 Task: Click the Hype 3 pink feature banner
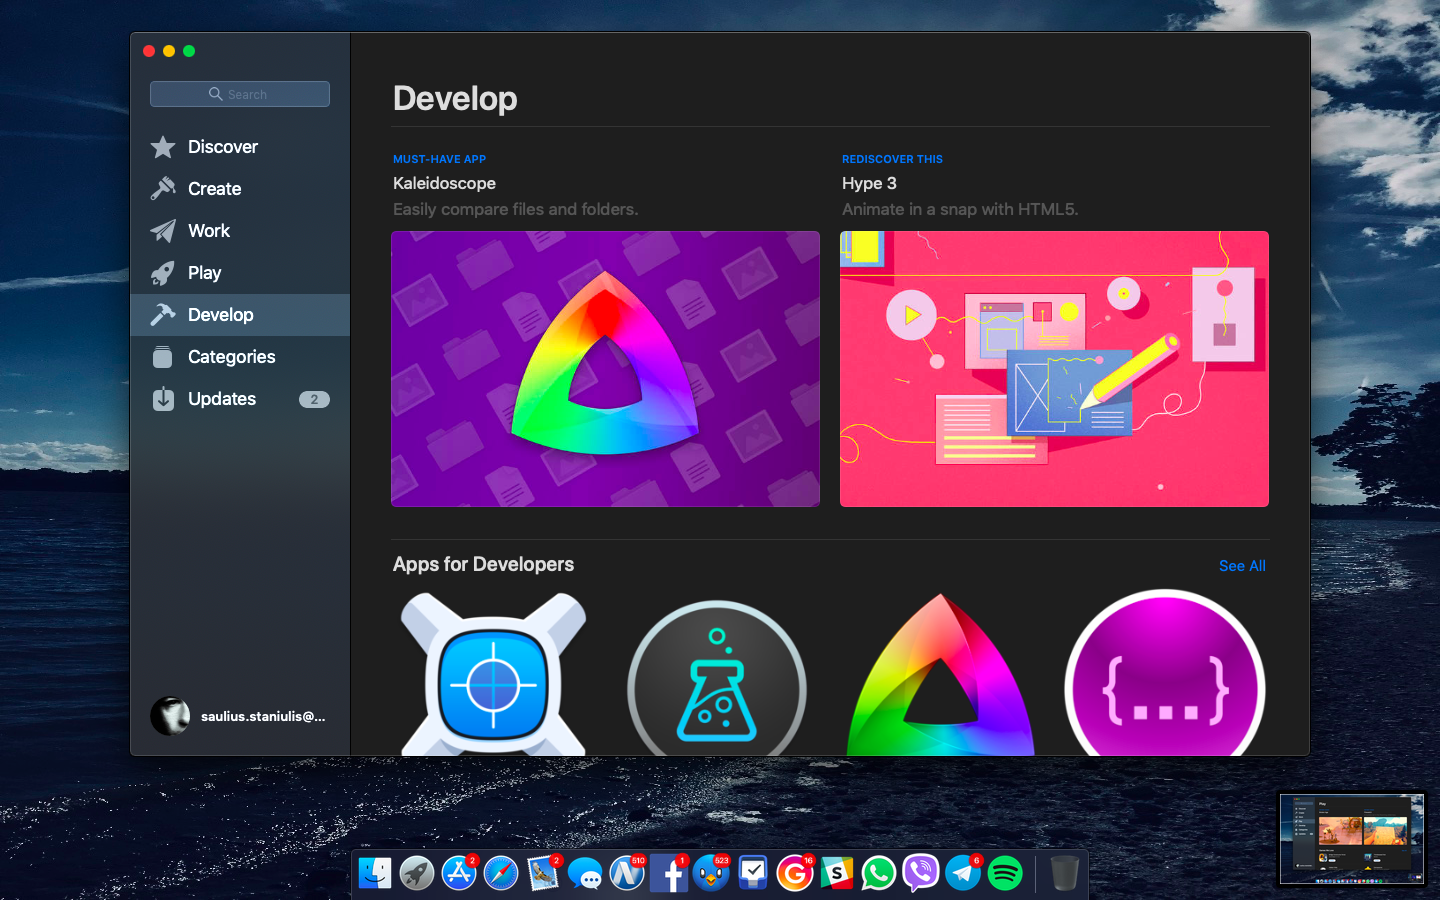click(x=1054, y=369)
